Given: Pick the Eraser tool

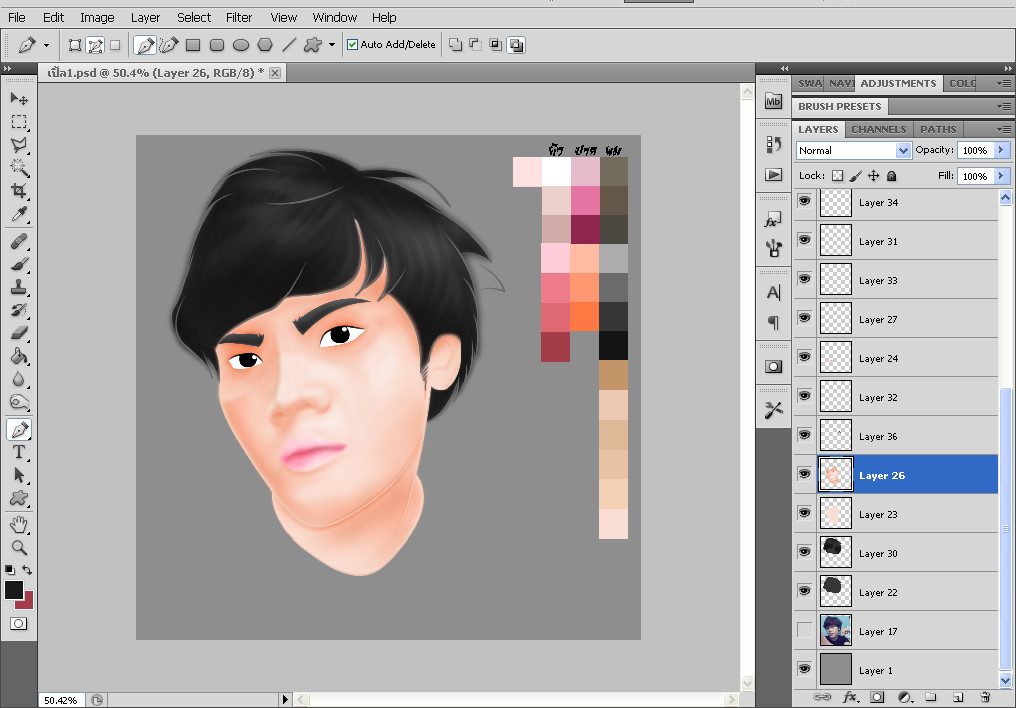Looking at the screenshot, I should [x=19, y=334].
